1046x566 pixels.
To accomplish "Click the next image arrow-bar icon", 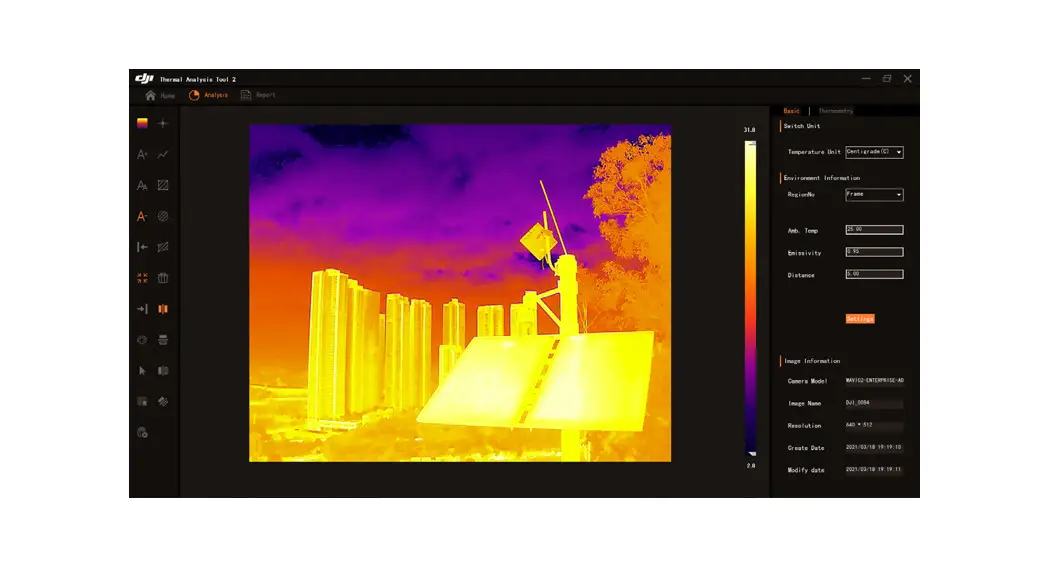I will click(142, 309).
